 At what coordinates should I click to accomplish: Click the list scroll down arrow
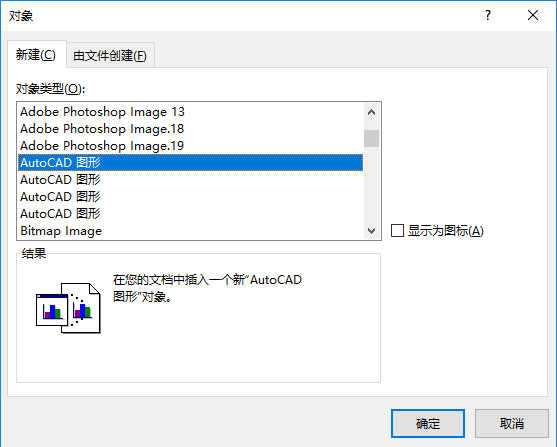click(372, 231)
